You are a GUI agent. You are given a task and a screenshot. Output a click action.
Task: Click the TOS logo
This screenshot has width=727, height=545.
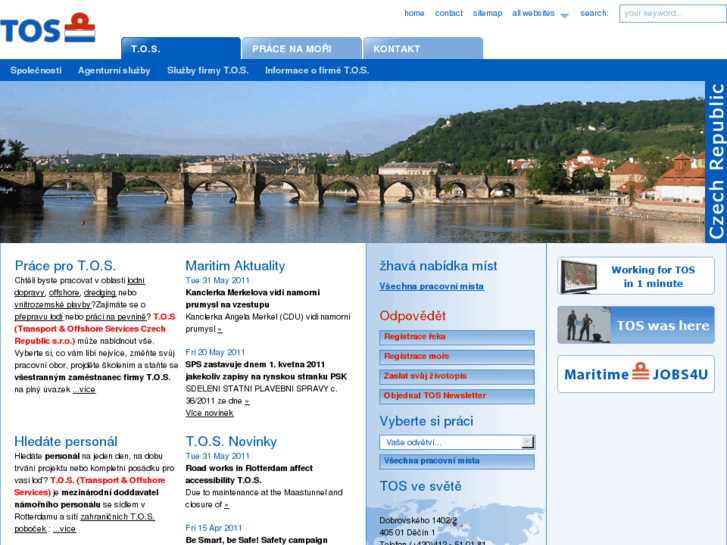pyautogui.click(x=48, y=28)
